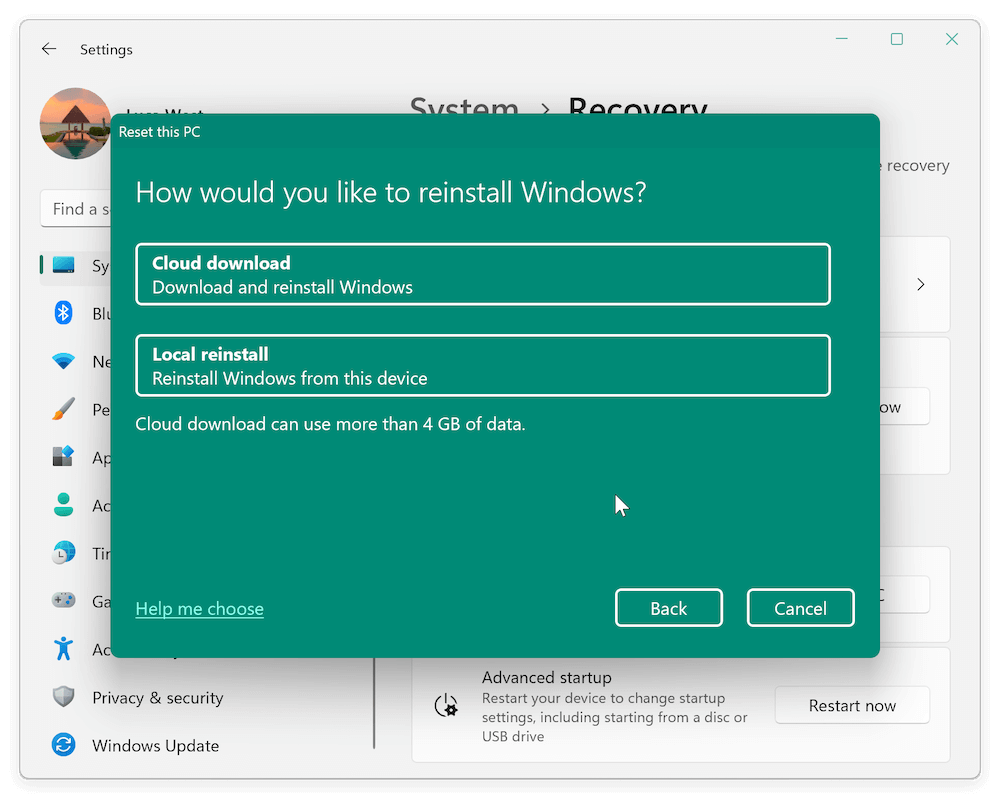Cancel the Reset this PC dialog

tap(800, 607)
